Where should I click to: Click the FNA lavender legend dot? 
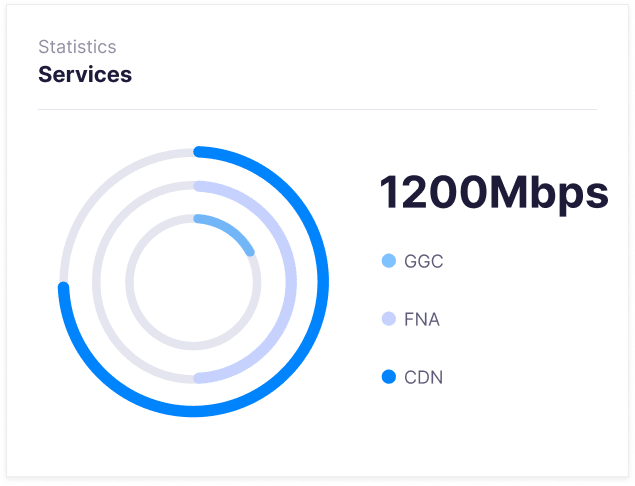(390, 320)
